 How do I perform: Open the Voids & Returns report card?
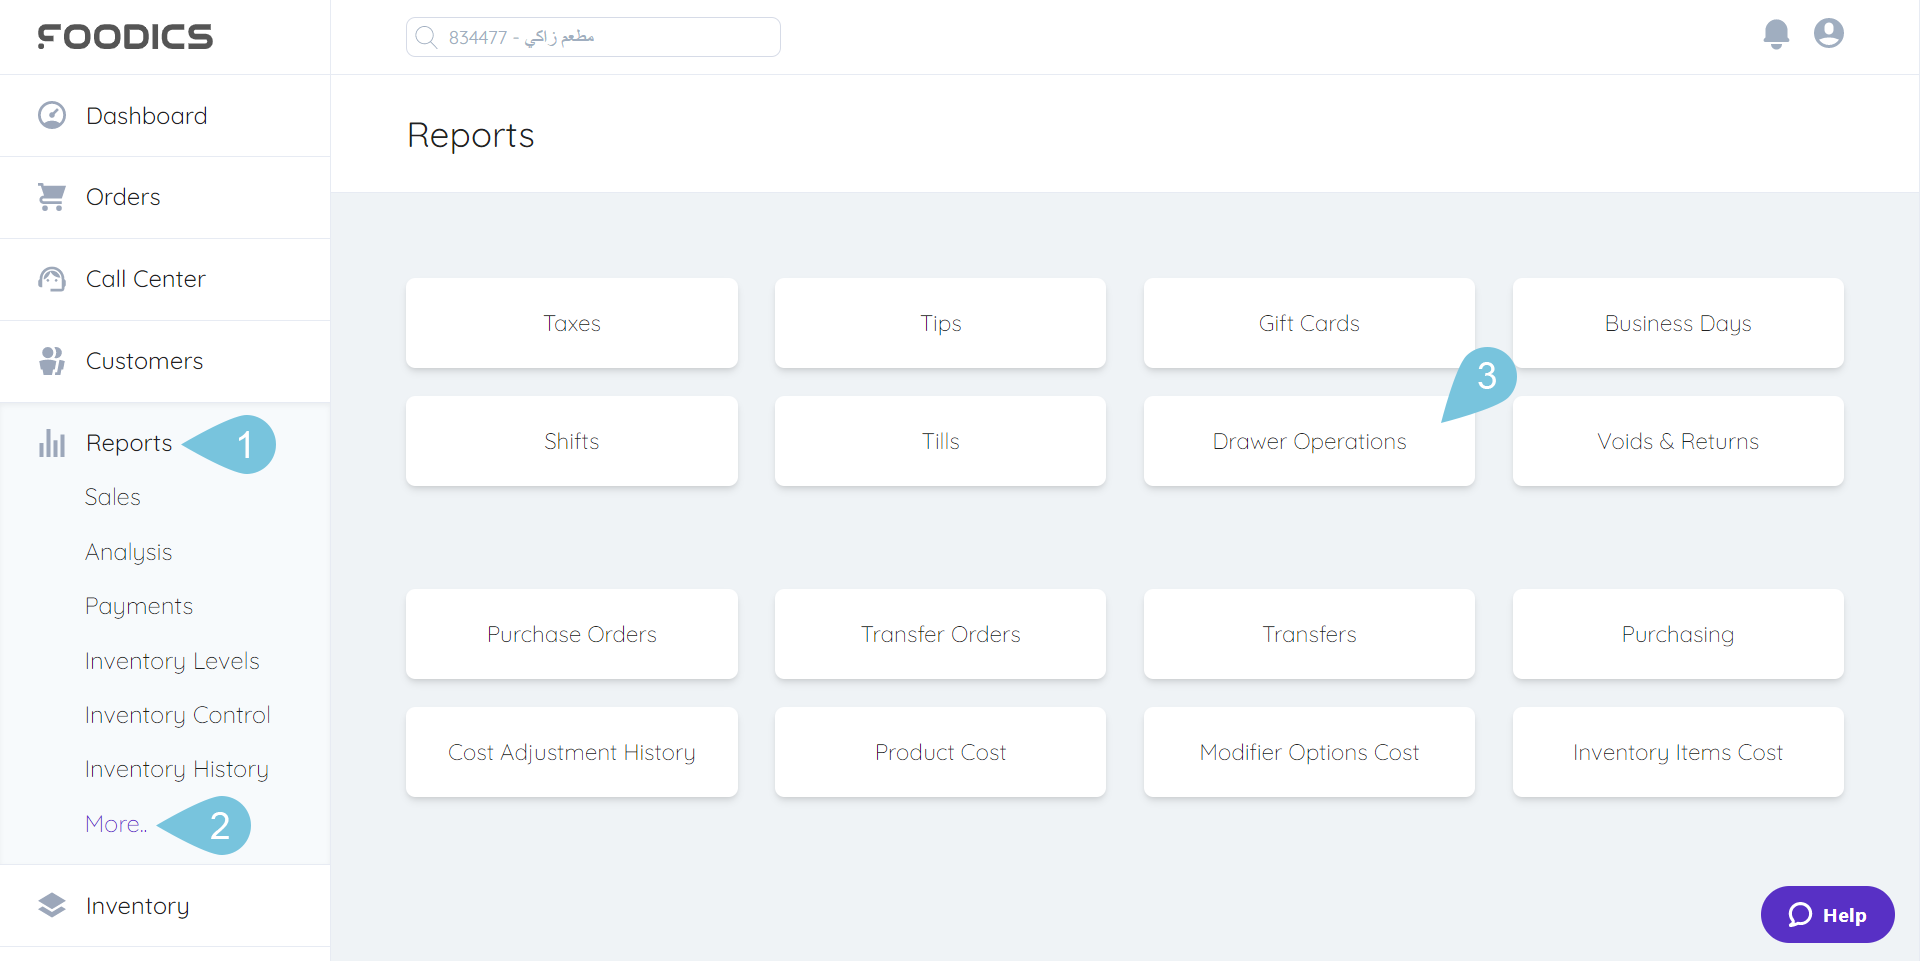tap(1677, 441)
